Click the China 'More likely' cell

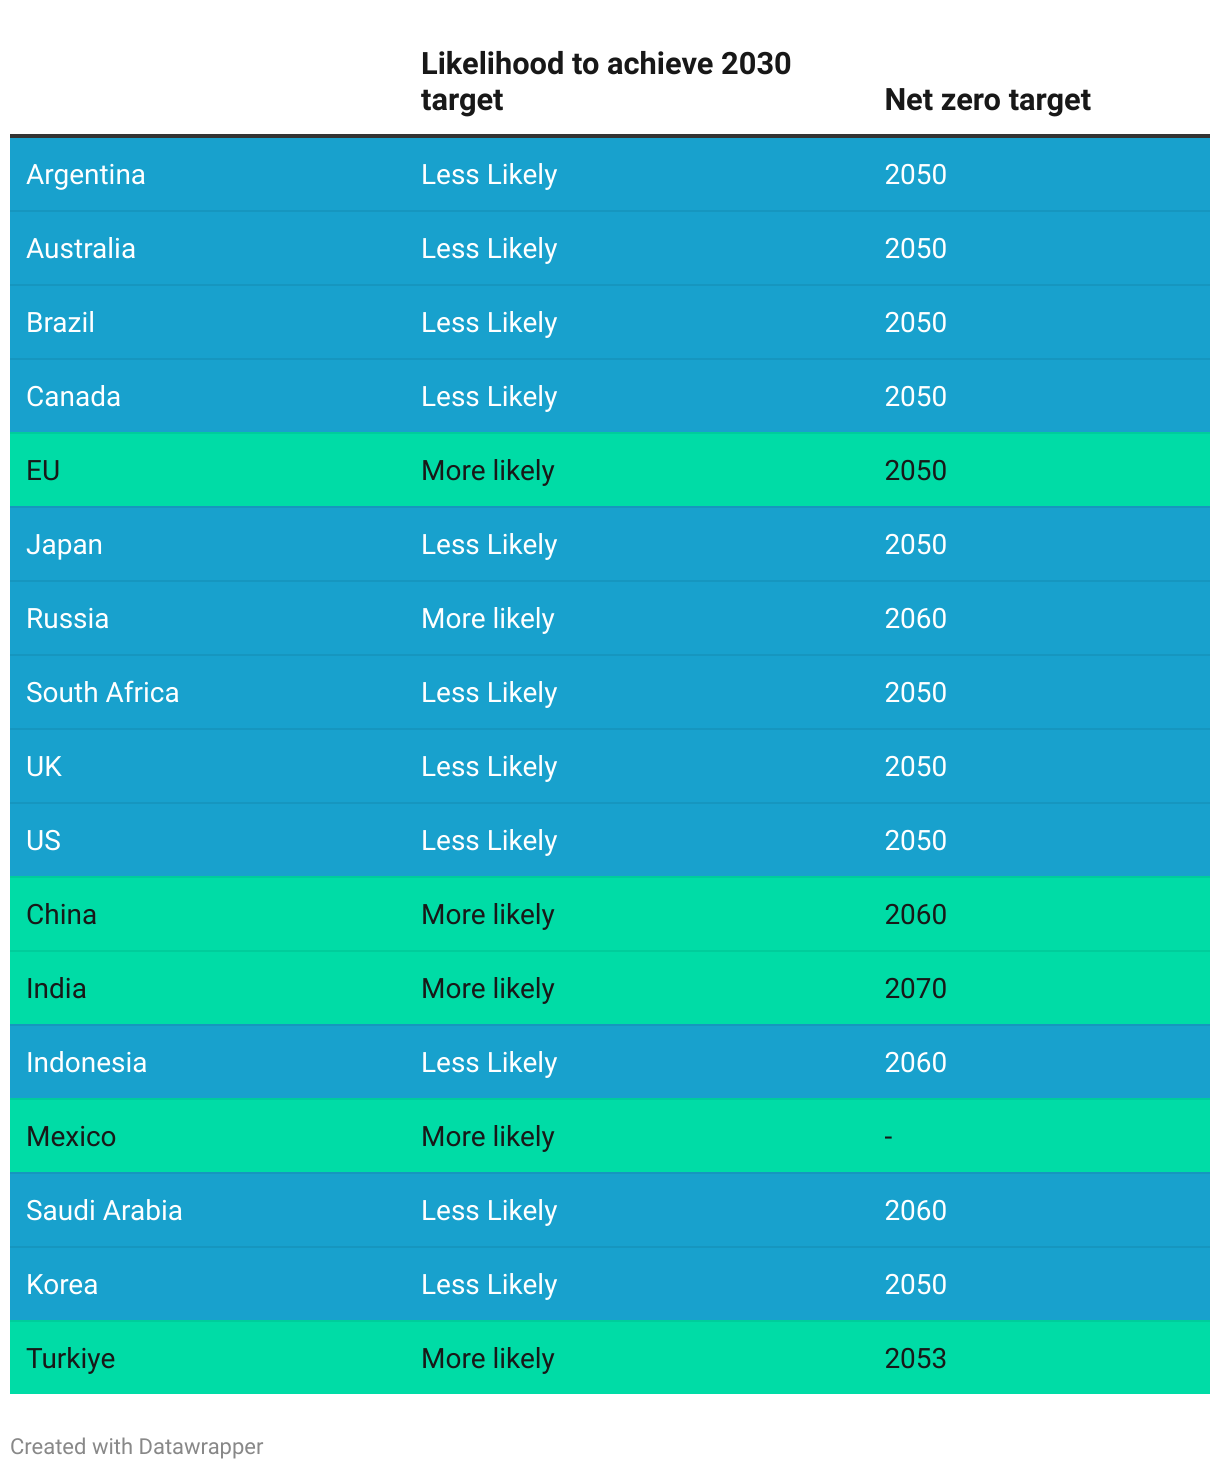(488, 915)
